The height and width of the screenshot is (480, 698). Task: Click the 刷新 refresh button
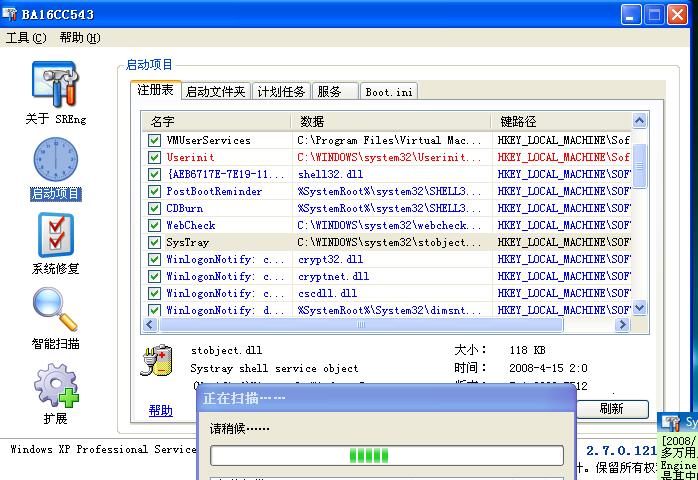pos(613,409)
